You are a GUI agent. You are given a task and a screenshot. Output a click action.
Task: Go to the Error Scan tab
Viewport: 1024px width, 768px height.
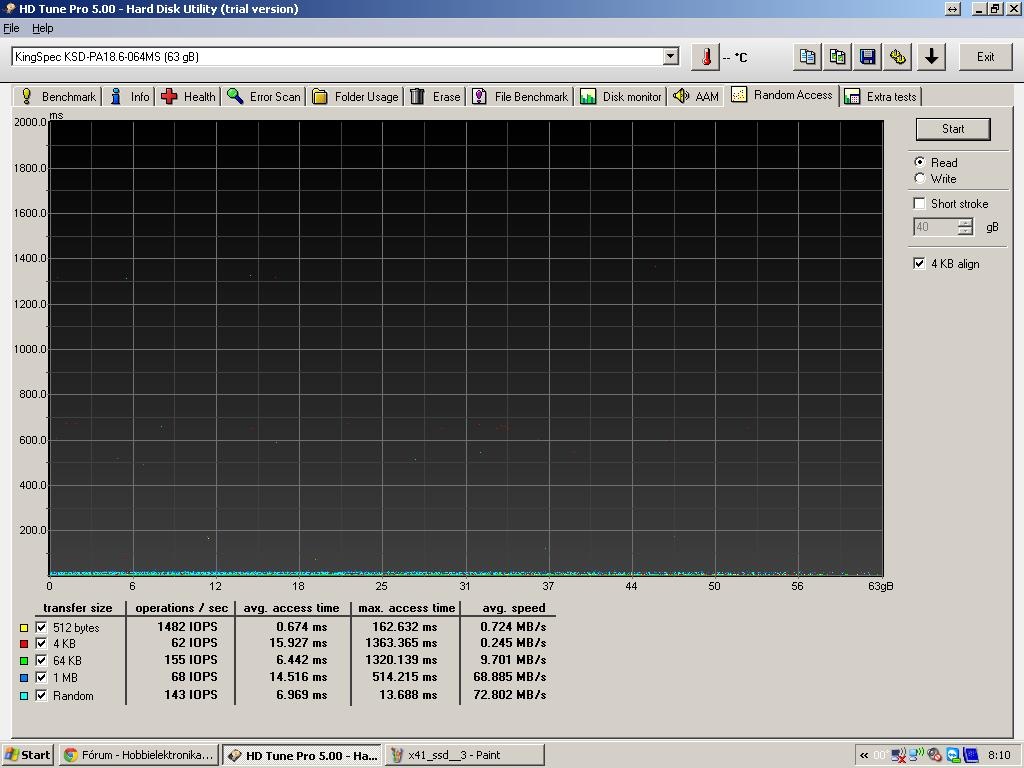[x=264, y=97]
